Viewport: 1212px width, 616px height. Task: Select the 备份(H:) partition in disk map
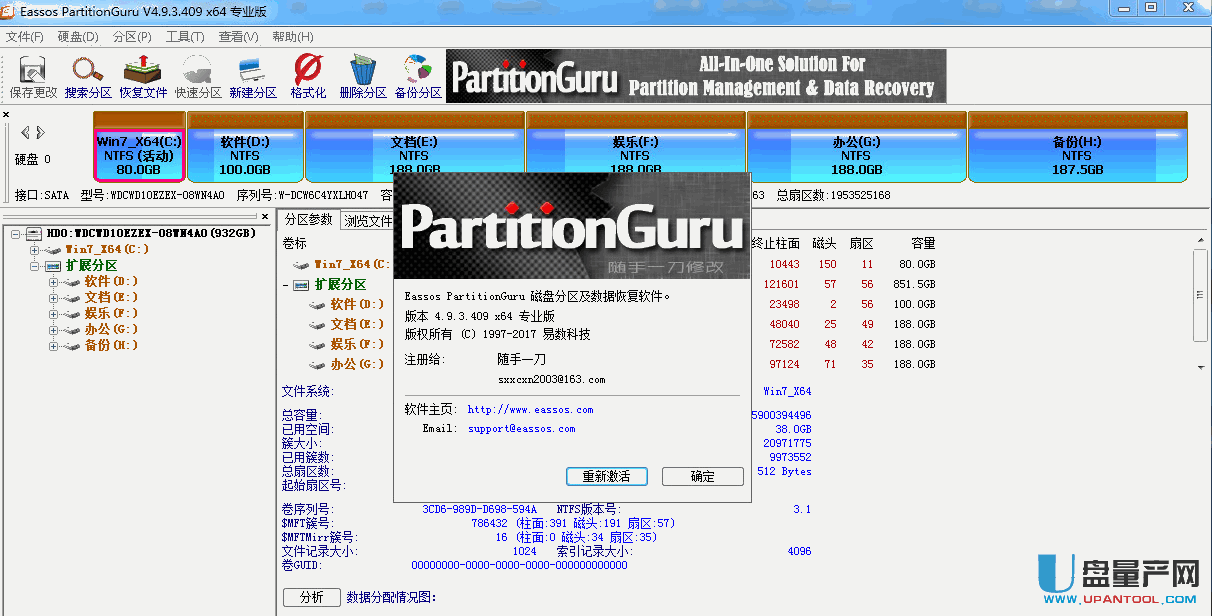pyautogui.click(x=1077, y=148)
